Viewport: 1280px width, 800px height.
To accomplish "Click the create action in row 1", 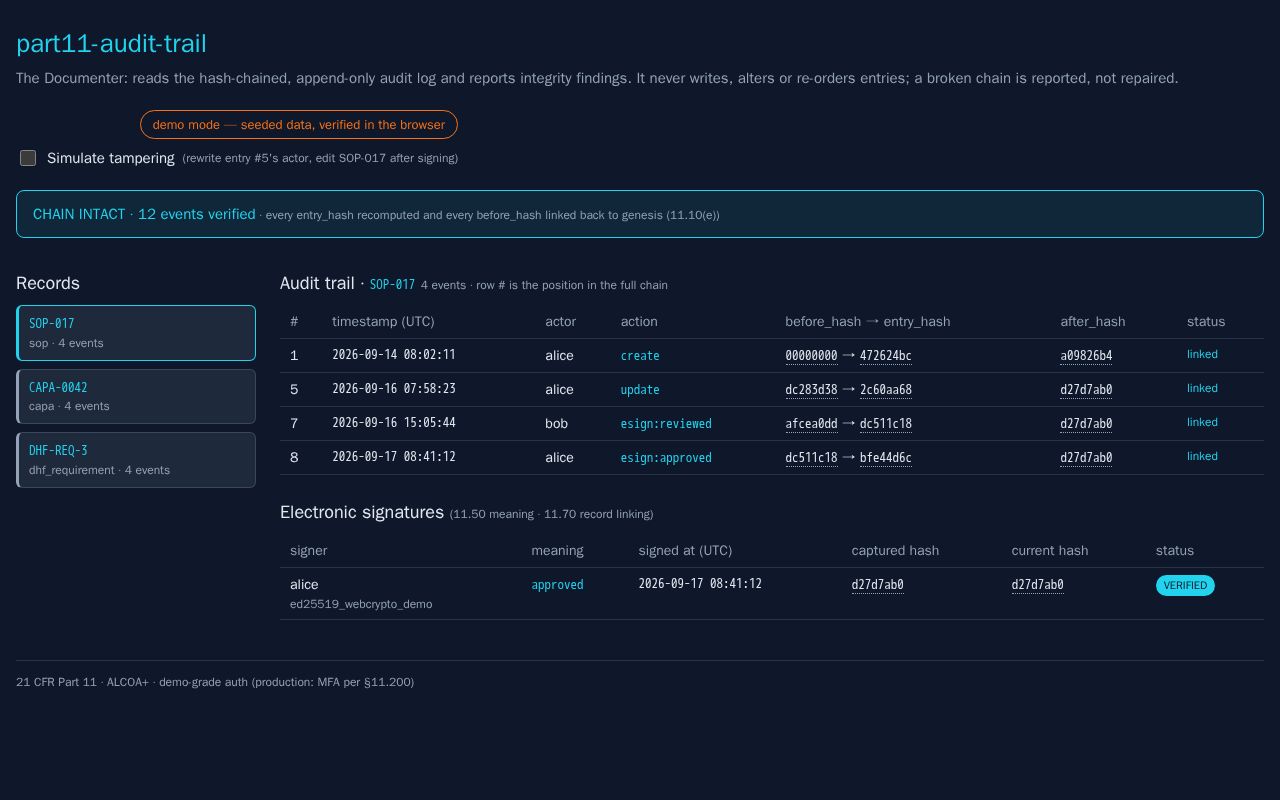I will [x=640, y=356].
